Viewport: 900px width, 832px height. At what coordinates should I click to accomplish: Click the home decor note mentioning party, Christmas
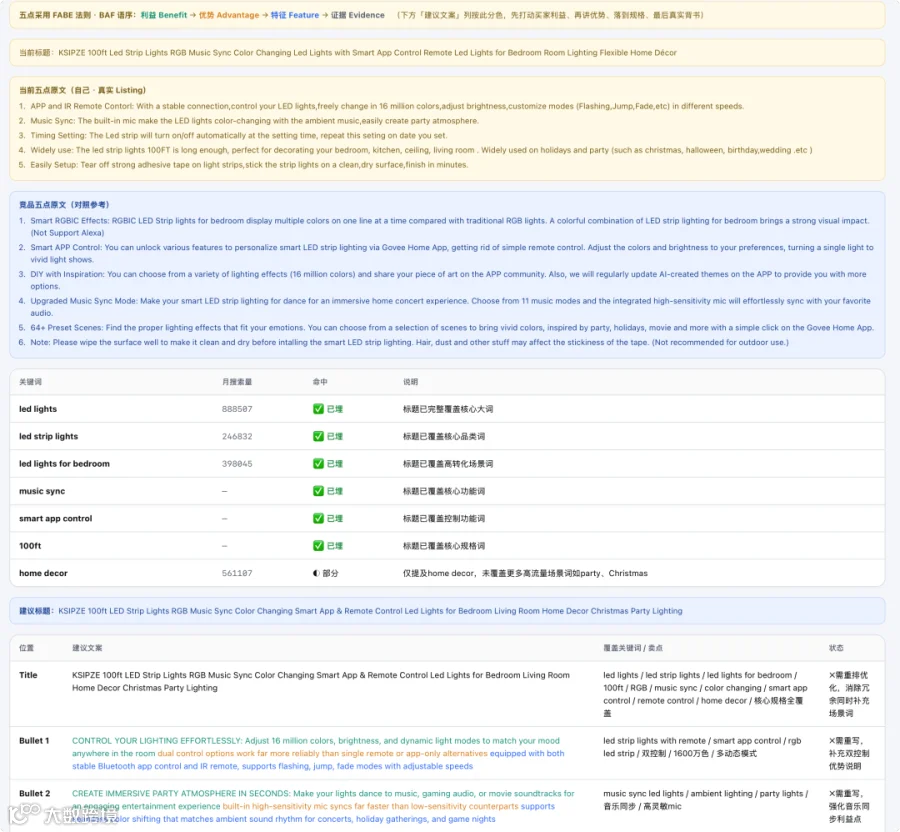pyautogui.click(x=525, y=573)
